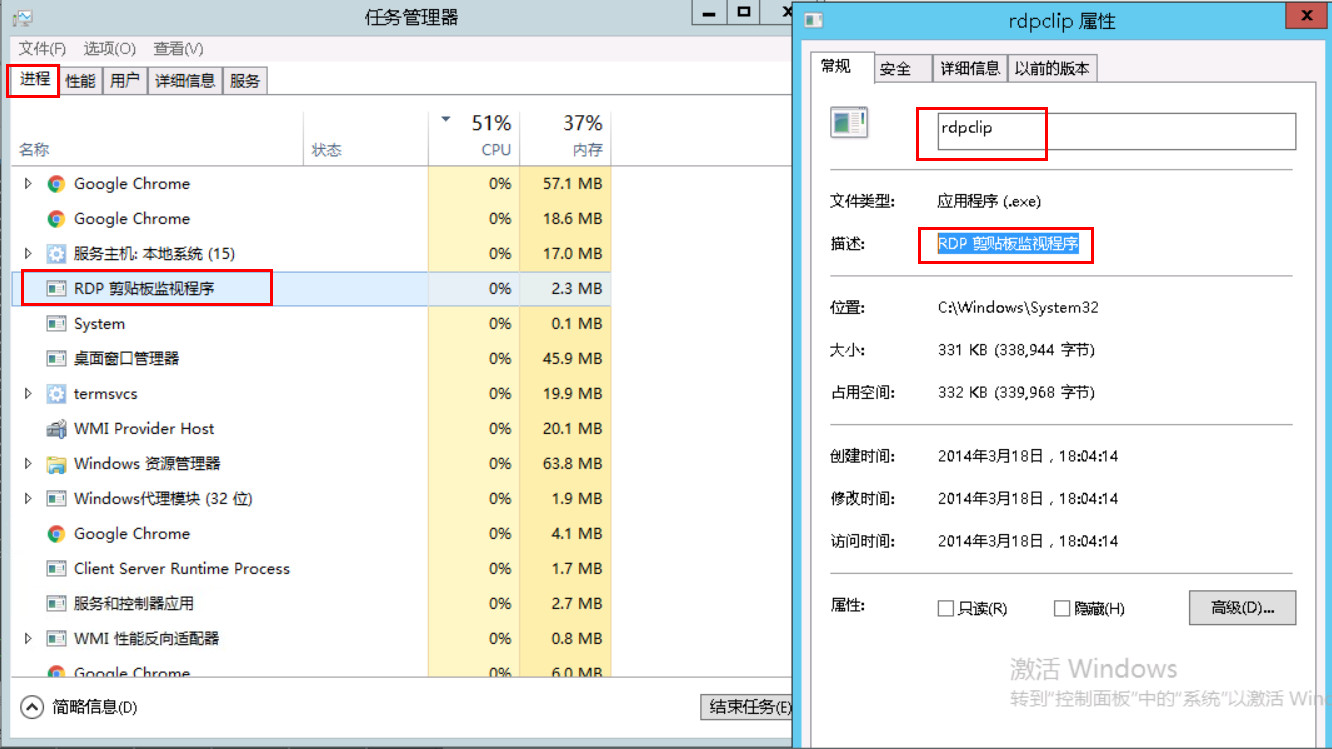Click the RDP 剪贴板监视程序 process icon

pyautogui.click(x=56, y=289)
